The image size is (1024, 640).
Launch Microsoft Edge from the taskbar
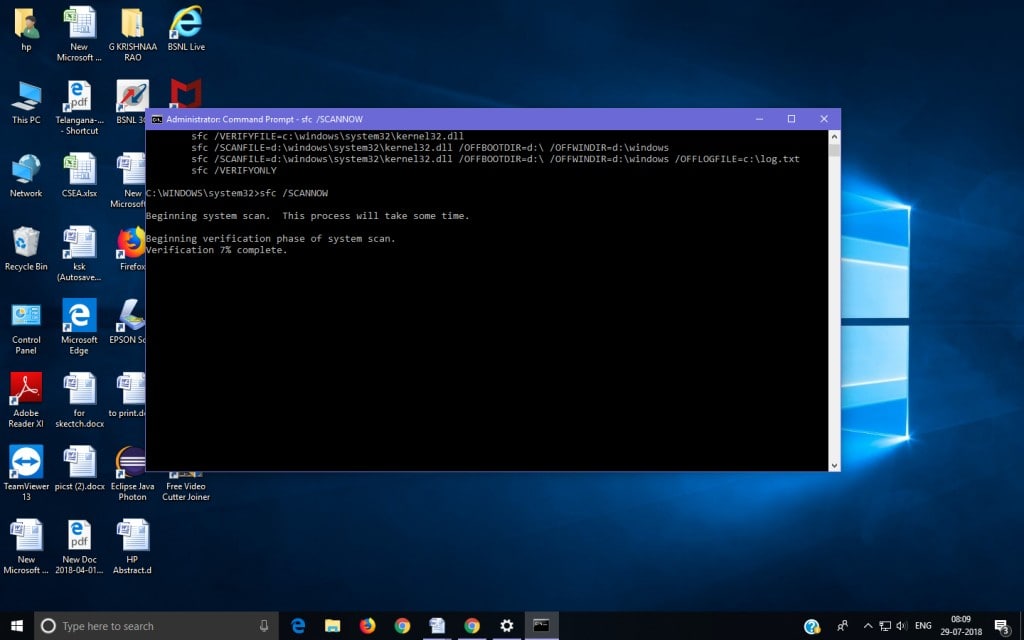tap(298, 625)
